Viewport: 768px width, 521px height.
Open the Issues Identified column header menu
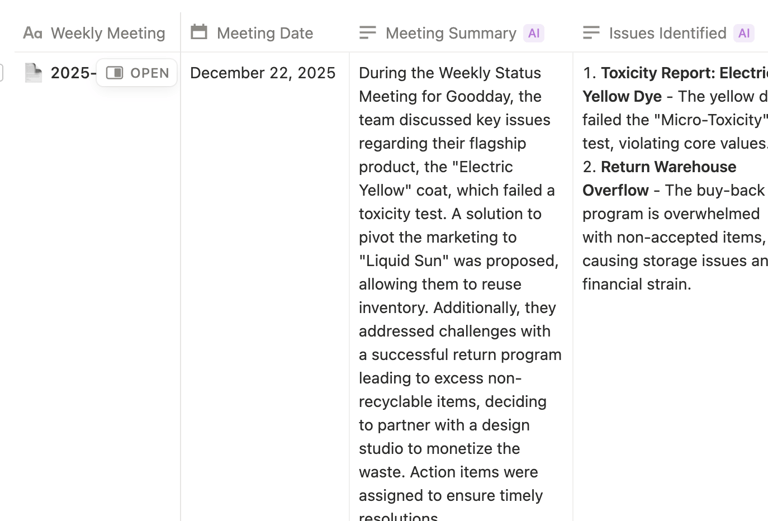(x=667, y=33)
